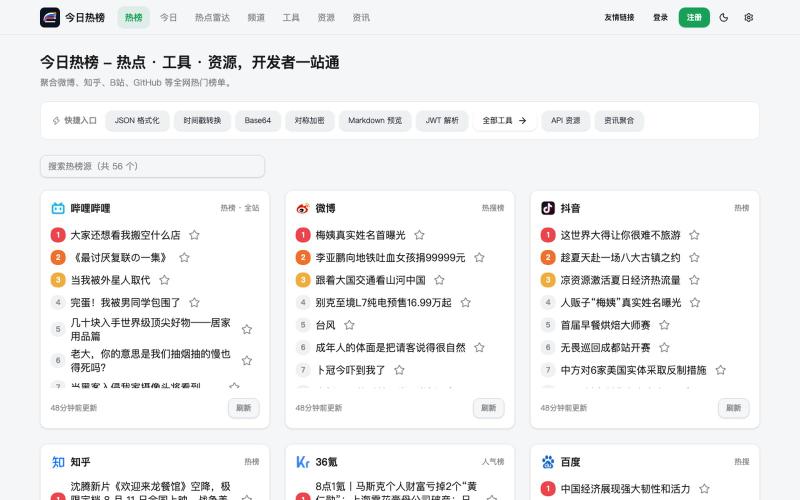Star the 趁夏天赴一场八大古镇之约 item

click(694, 258)
